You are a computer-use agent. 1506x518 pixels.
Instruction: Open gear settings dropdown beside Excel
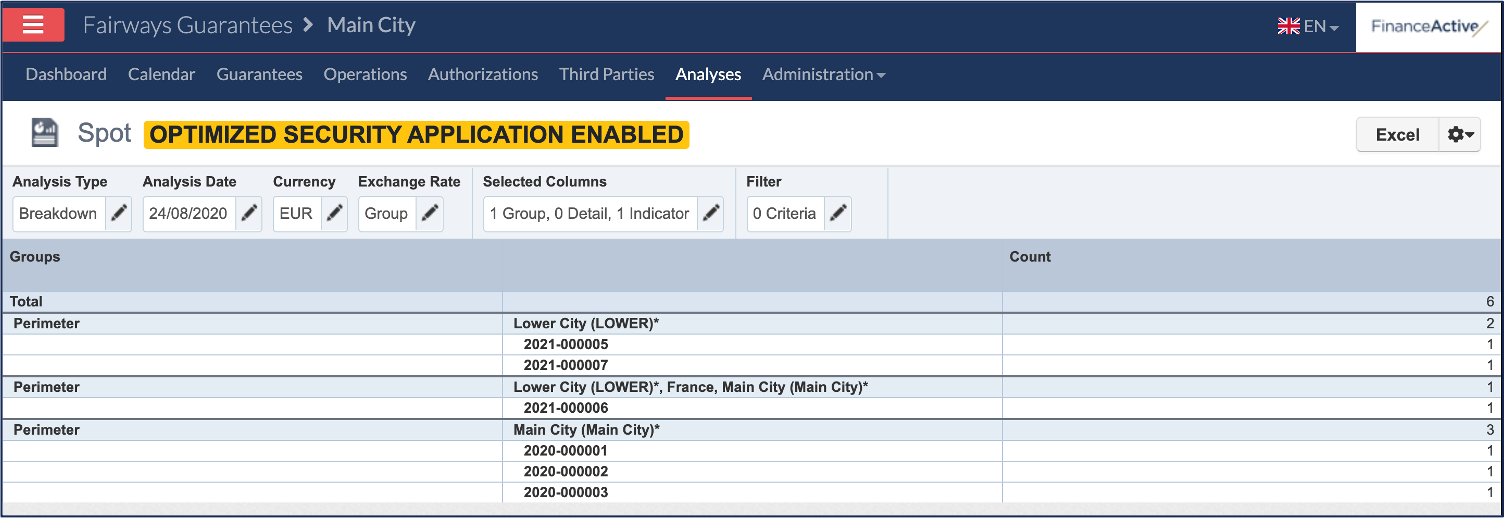(x=1460, y=135)
